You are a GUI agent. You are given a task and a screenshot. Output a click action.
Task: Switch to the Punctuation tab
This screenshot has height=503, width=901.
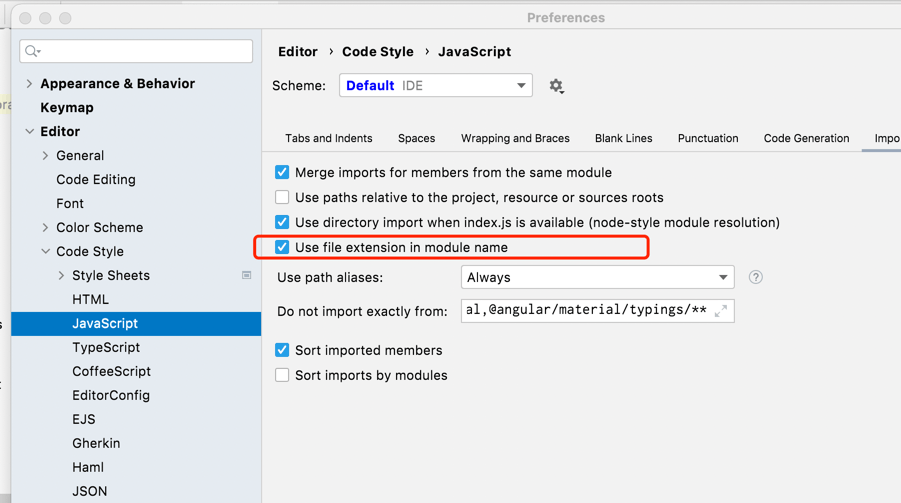pos(708,139)
